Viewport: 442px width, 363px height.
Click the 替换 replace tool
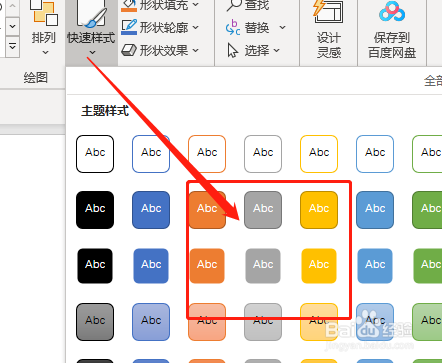coord(247,28)
